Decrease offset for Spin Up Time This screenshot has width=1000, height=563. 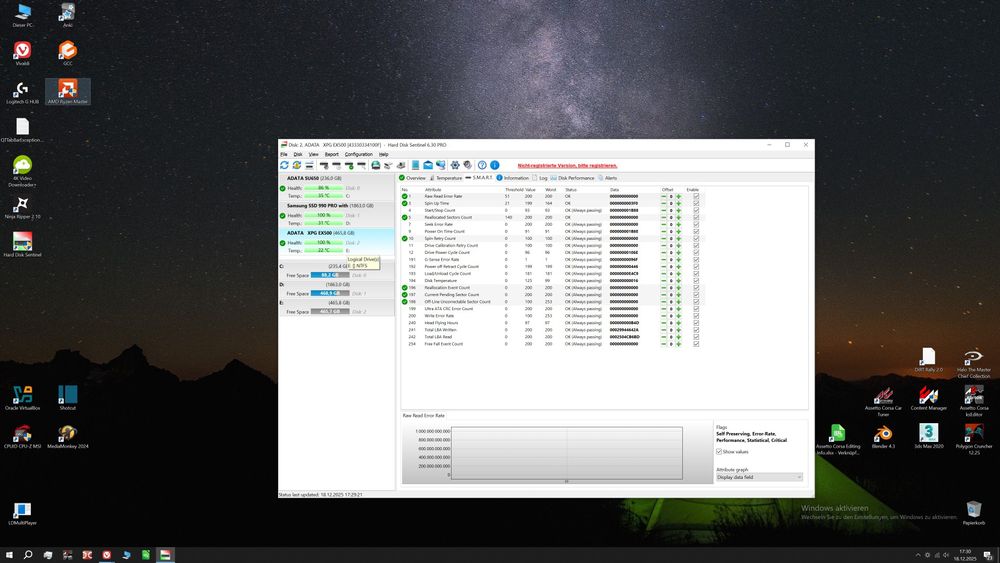point(663,203)
